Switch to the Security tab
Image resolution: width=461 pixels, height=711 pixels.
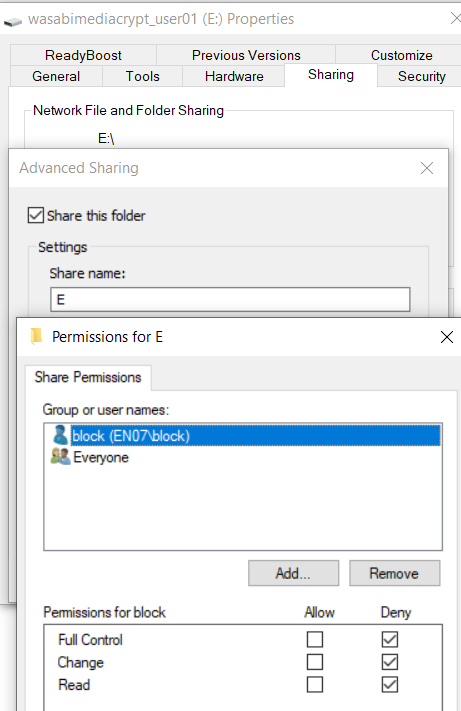(422, 76)
